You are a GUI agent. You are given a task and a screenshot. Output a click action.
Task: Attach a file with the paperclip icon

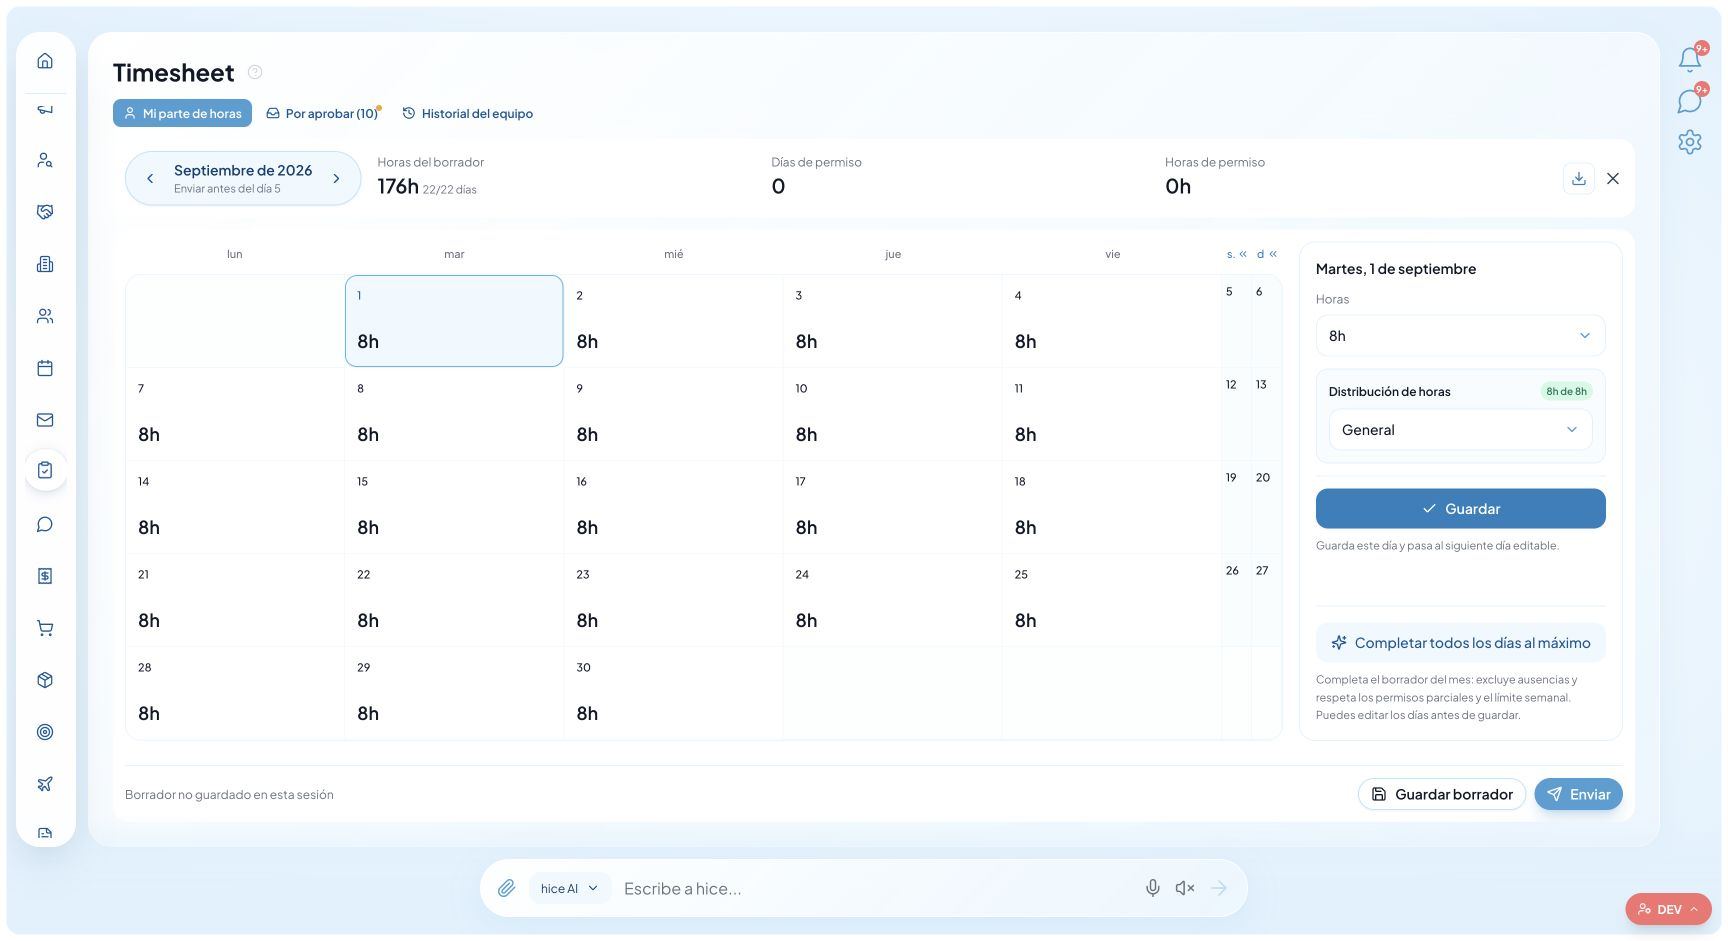(507, 888)
